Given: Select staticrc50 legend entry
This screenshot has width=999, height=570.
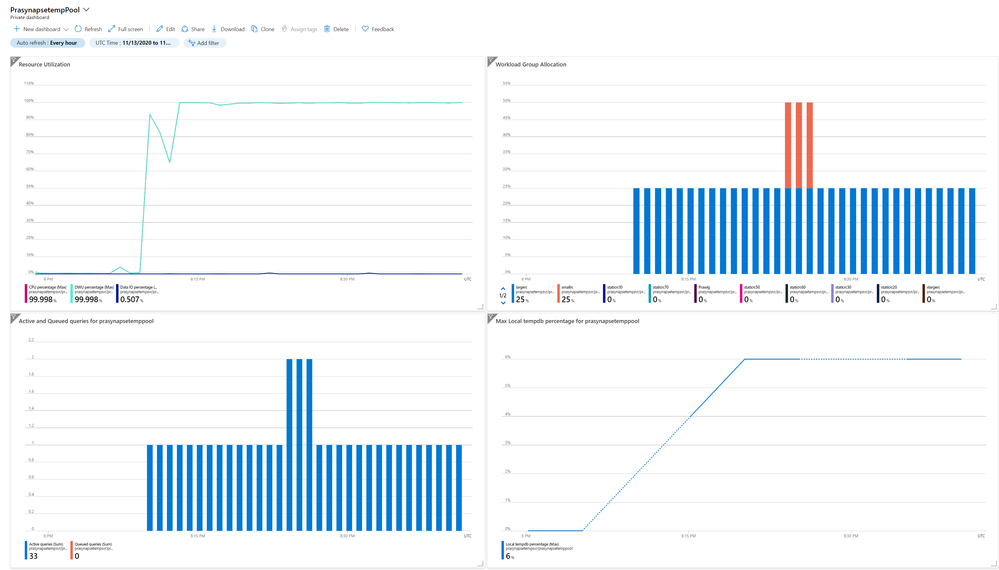Looking at the screenshot, I should [x=762, y=294].
